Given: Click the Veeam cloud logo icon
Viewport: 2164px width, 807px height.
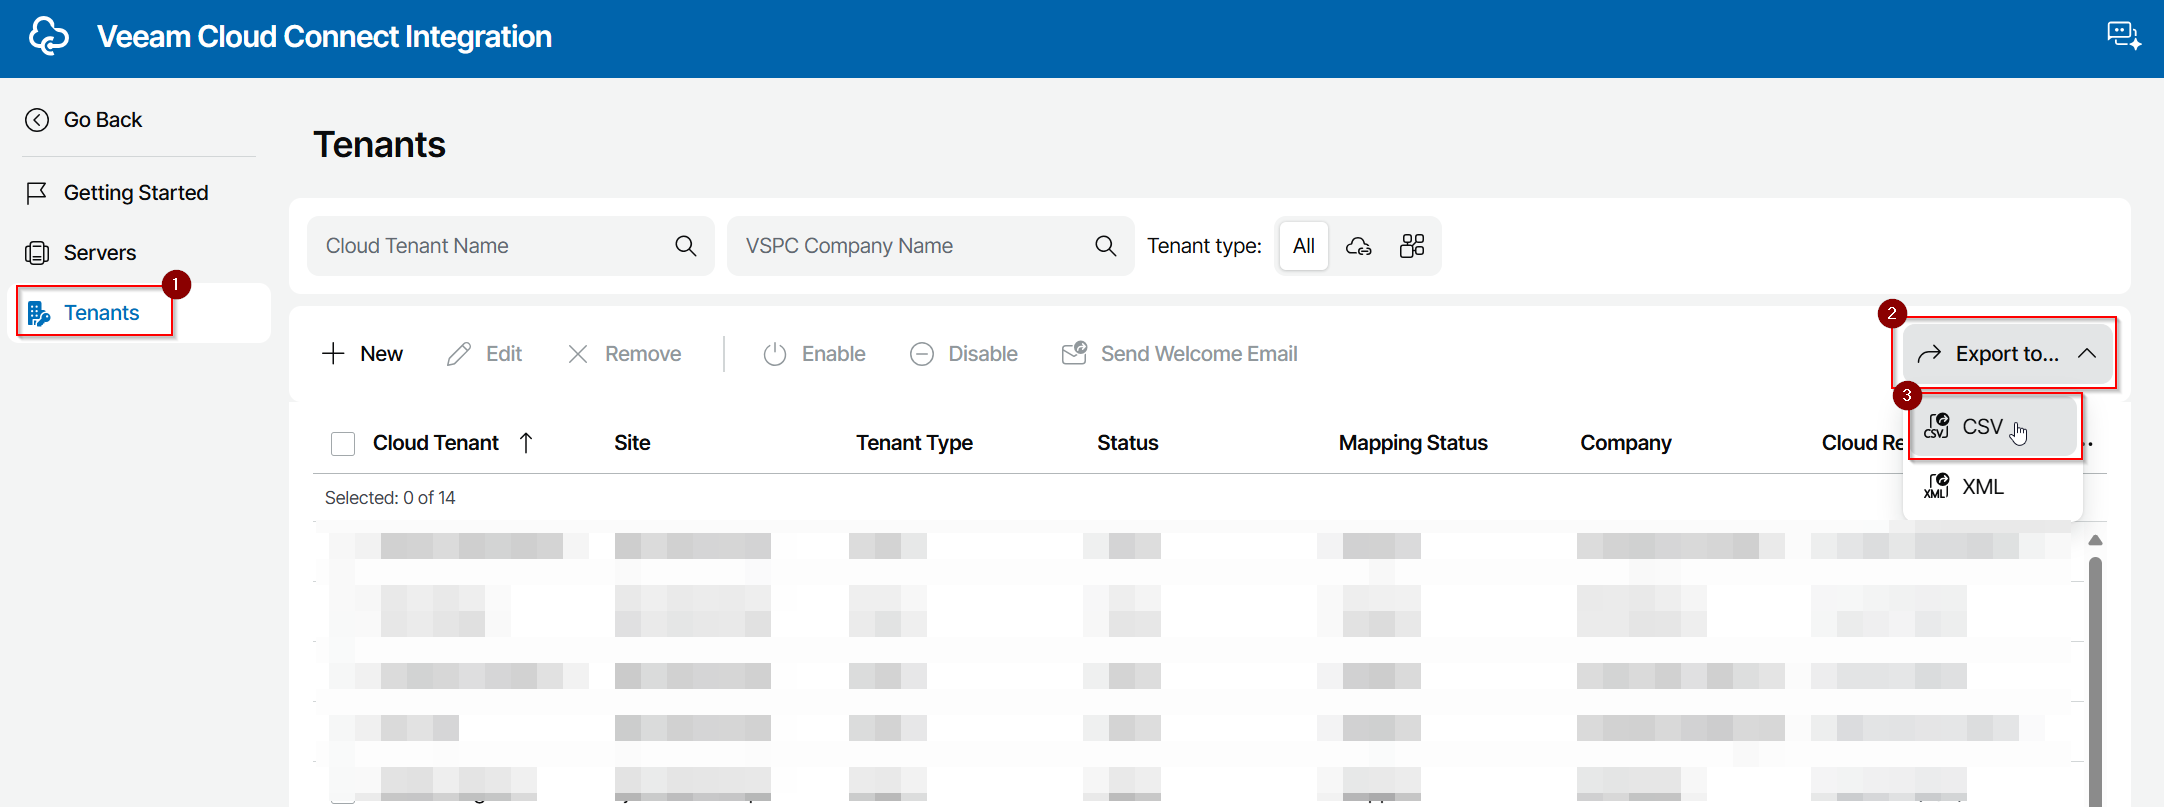Looking at the screenshot, I should (48, 36).
